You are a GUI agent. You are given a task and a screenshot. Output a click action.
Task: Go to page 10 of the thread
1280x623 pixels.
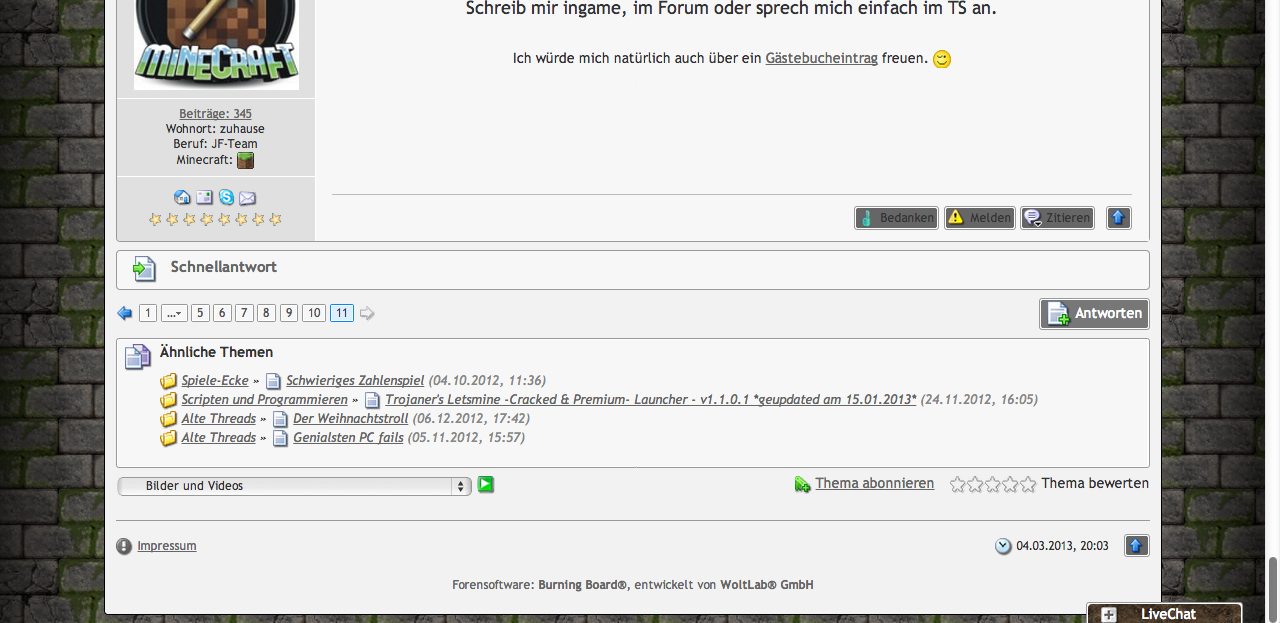tap(314, 313)
